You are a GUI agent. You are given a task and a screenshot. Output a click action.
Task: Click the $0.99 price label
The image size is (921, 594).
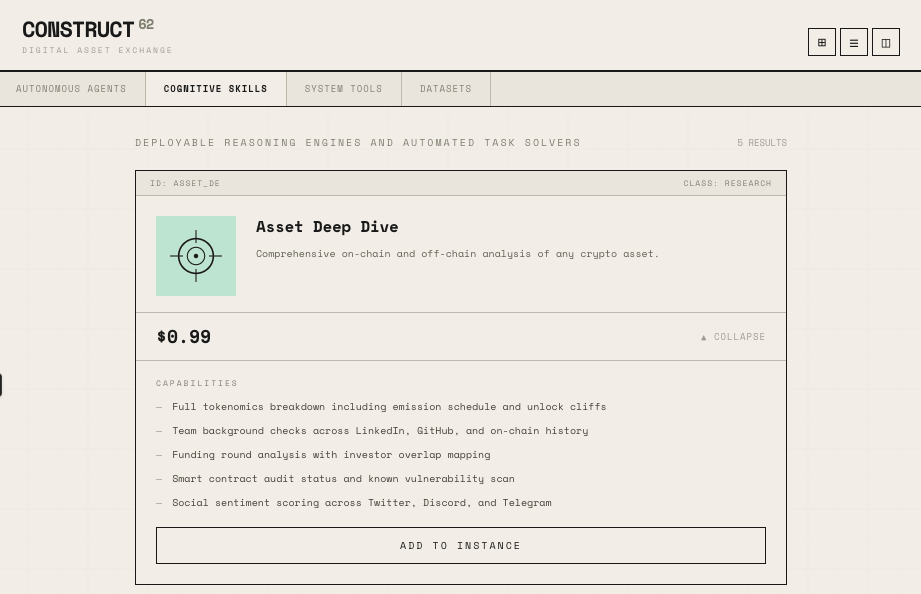pyautogui.click(x=183, y=336)
